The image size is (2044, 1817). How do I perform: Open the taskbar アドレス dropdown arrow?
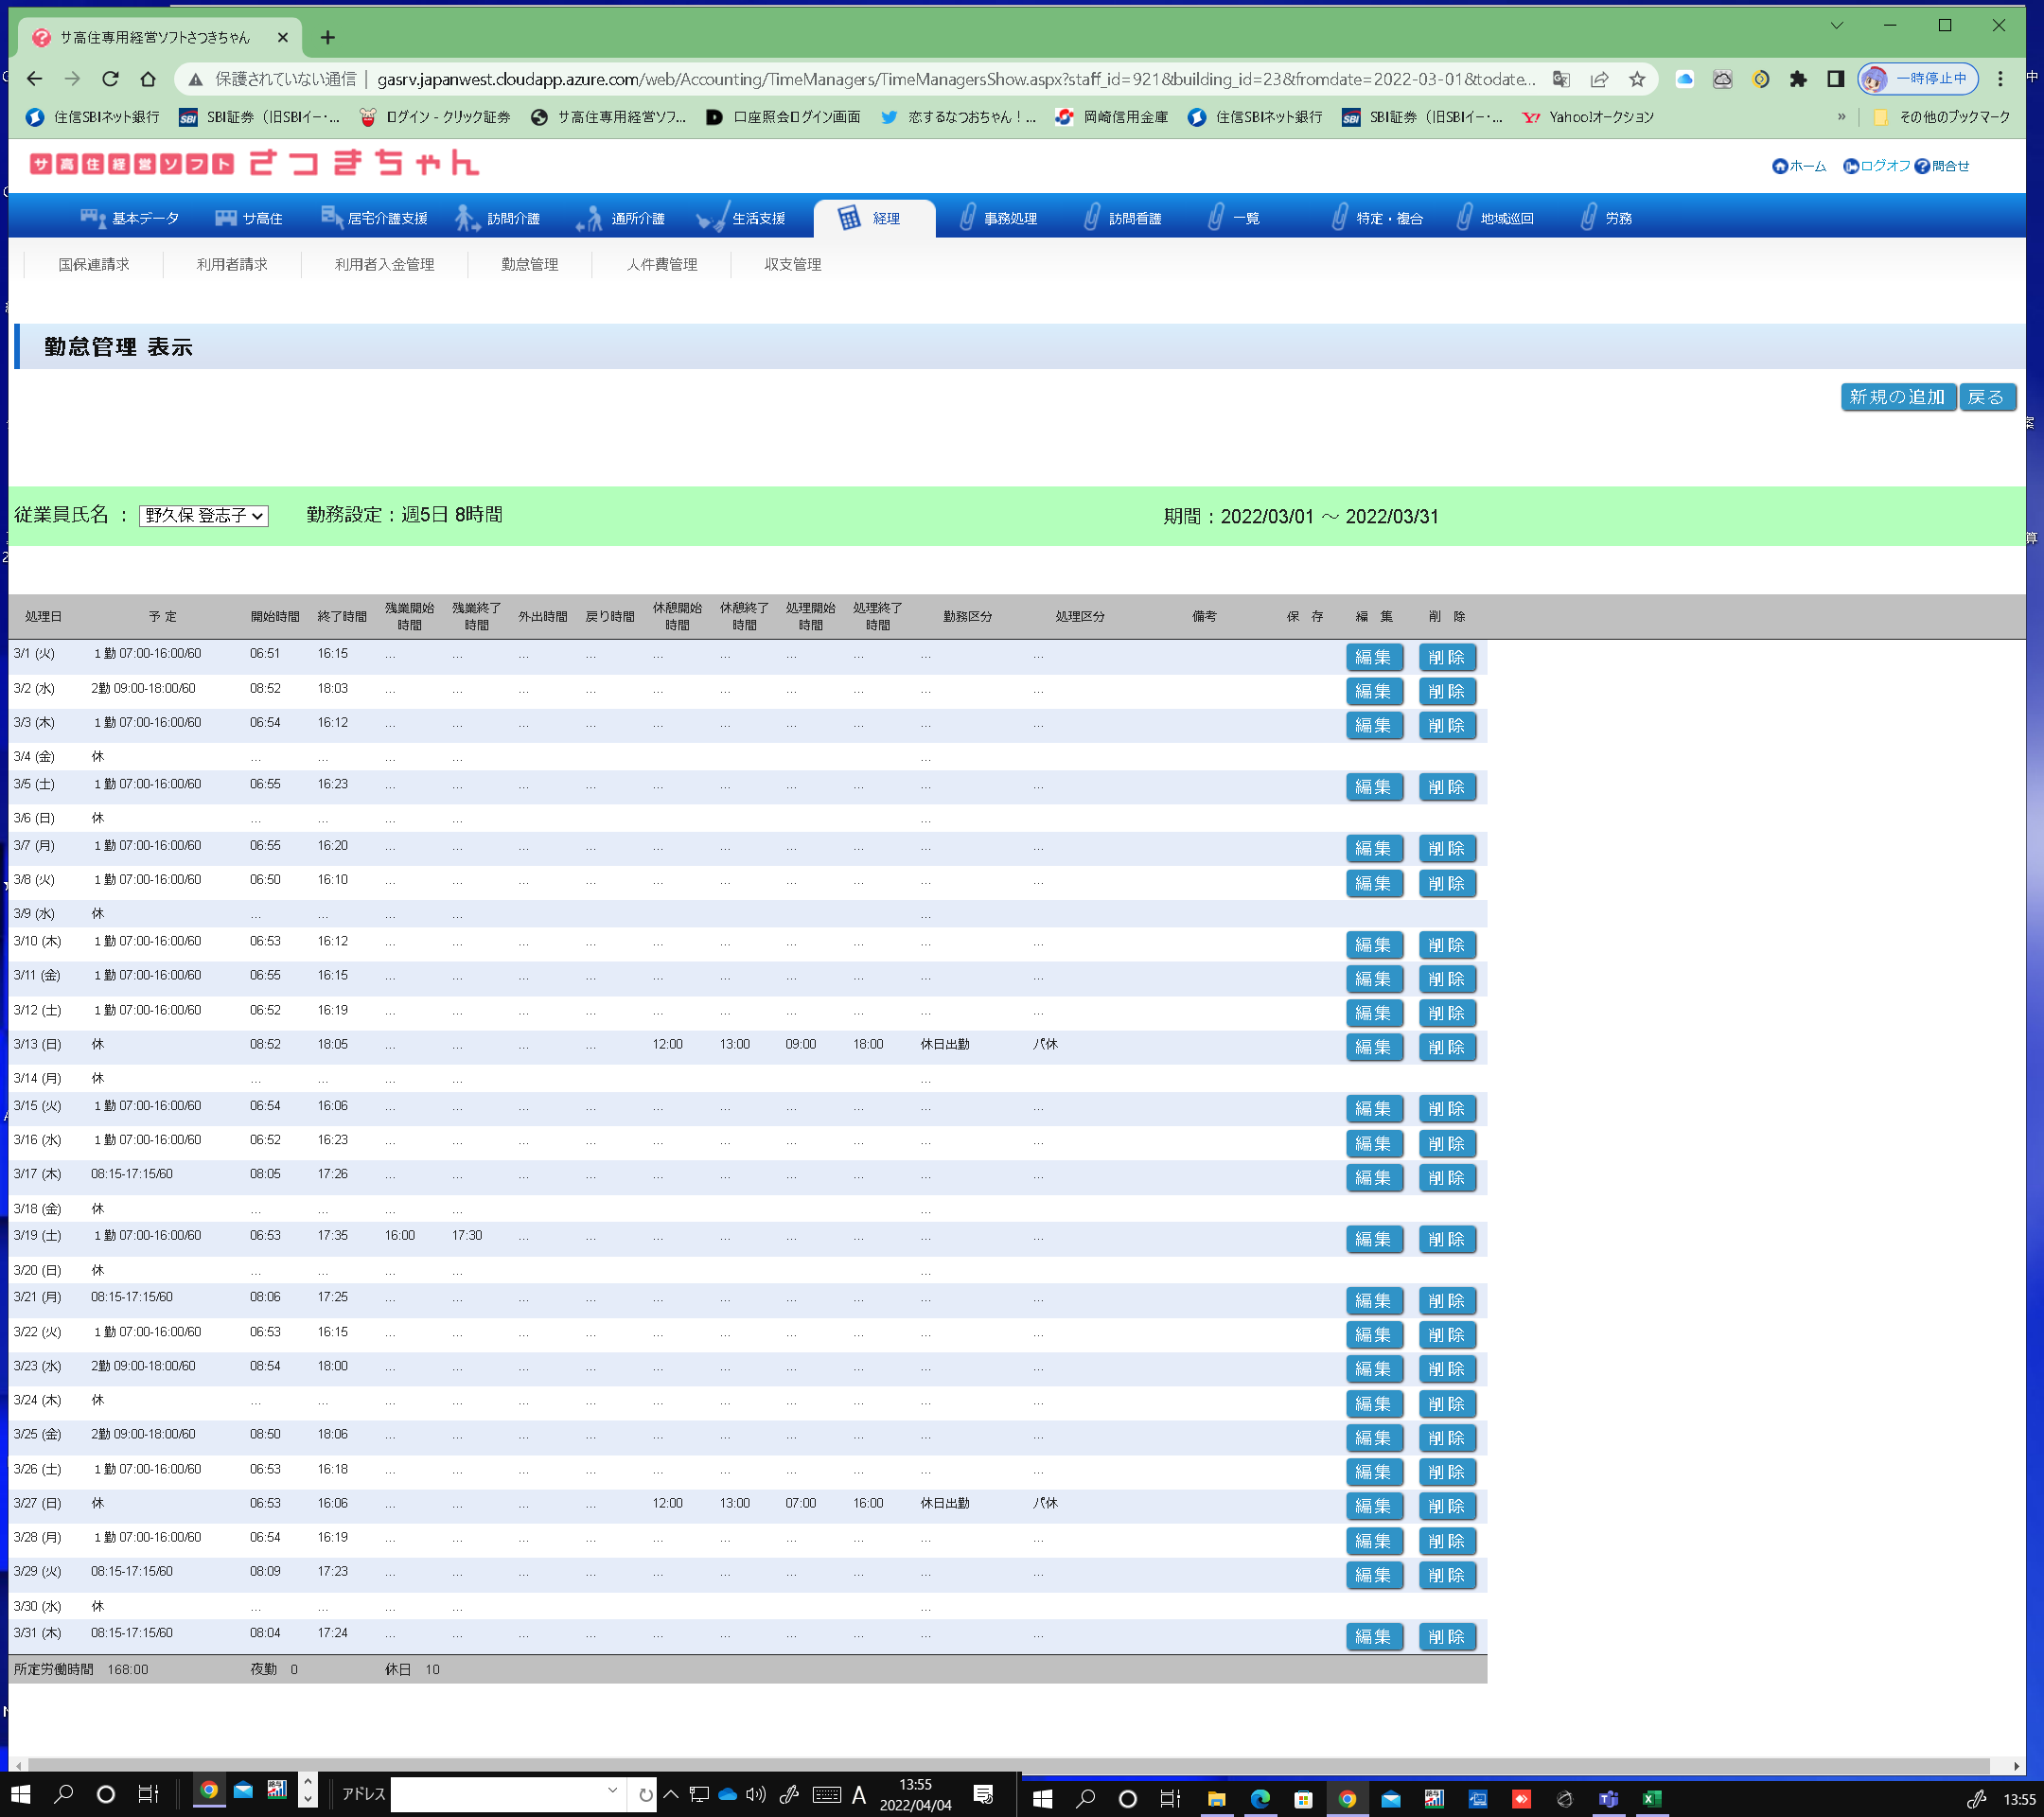click(612, 1791)
